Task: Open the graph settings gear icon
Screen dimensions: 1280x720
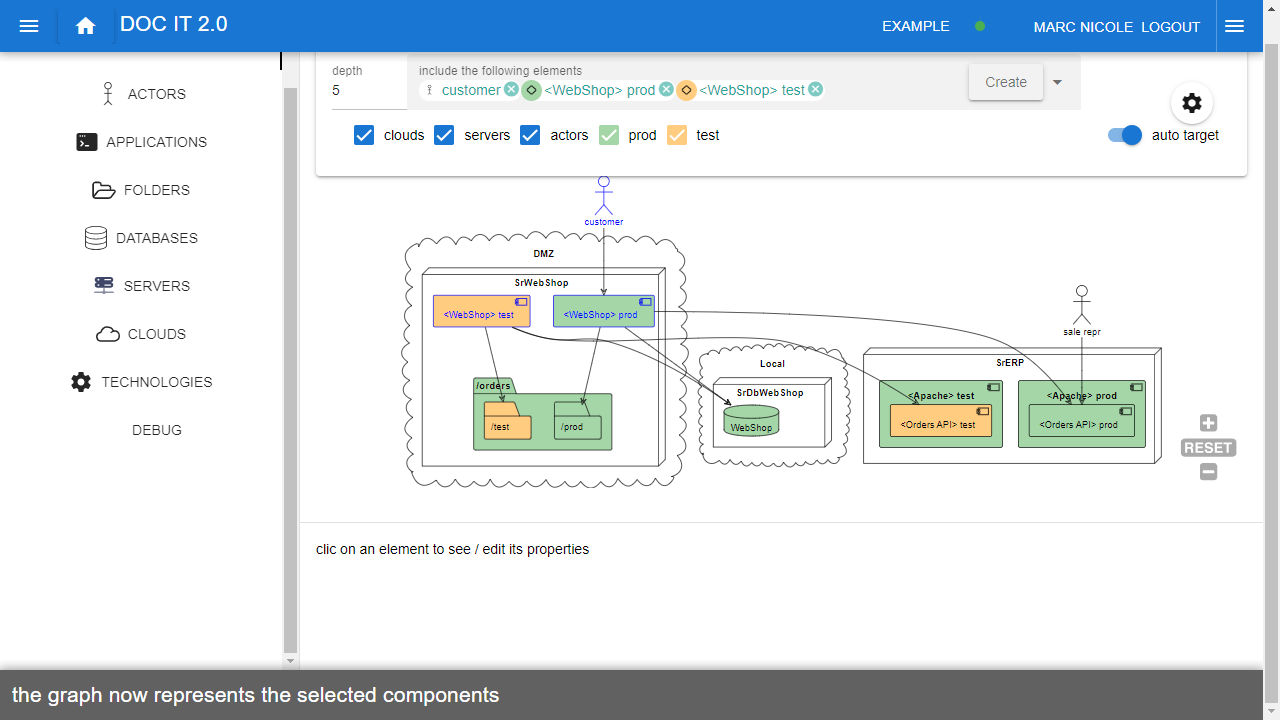Action: coord(1191,103)
